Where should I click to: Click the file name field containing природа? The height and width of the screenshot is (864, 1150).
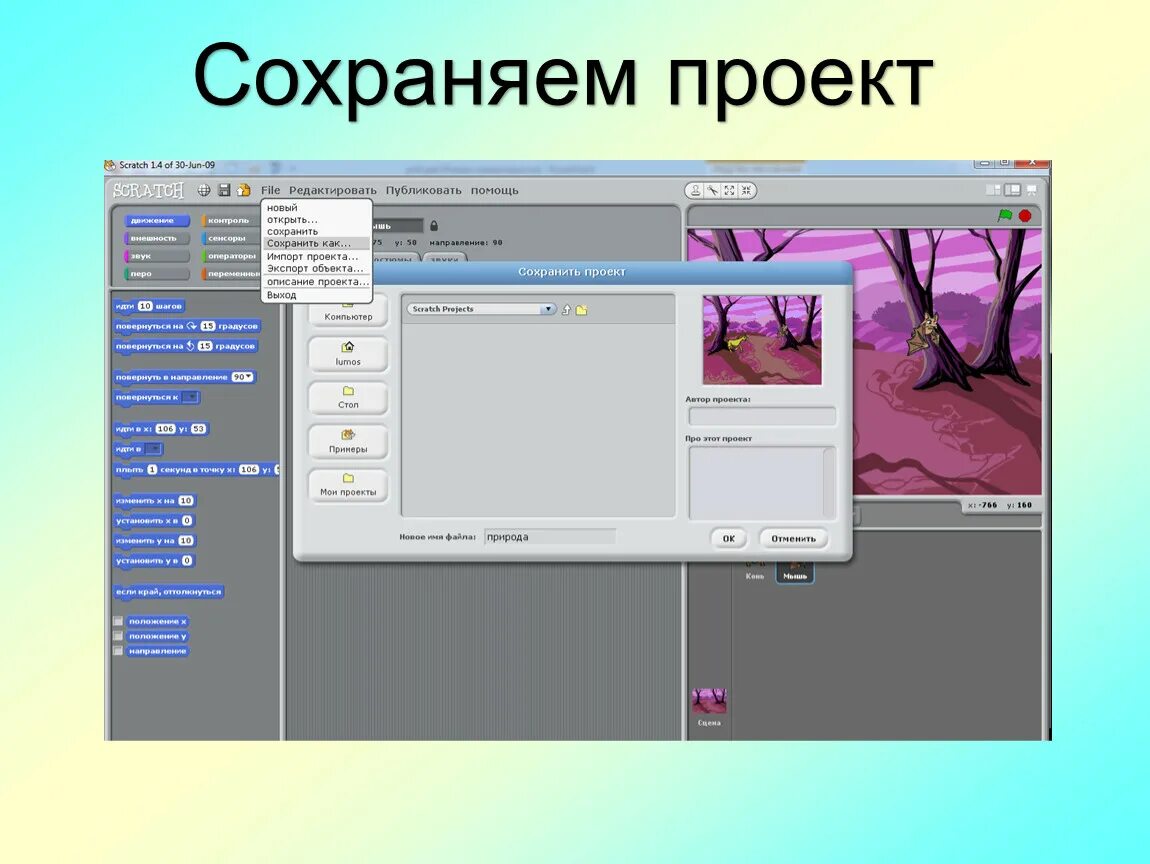(550, 537)
